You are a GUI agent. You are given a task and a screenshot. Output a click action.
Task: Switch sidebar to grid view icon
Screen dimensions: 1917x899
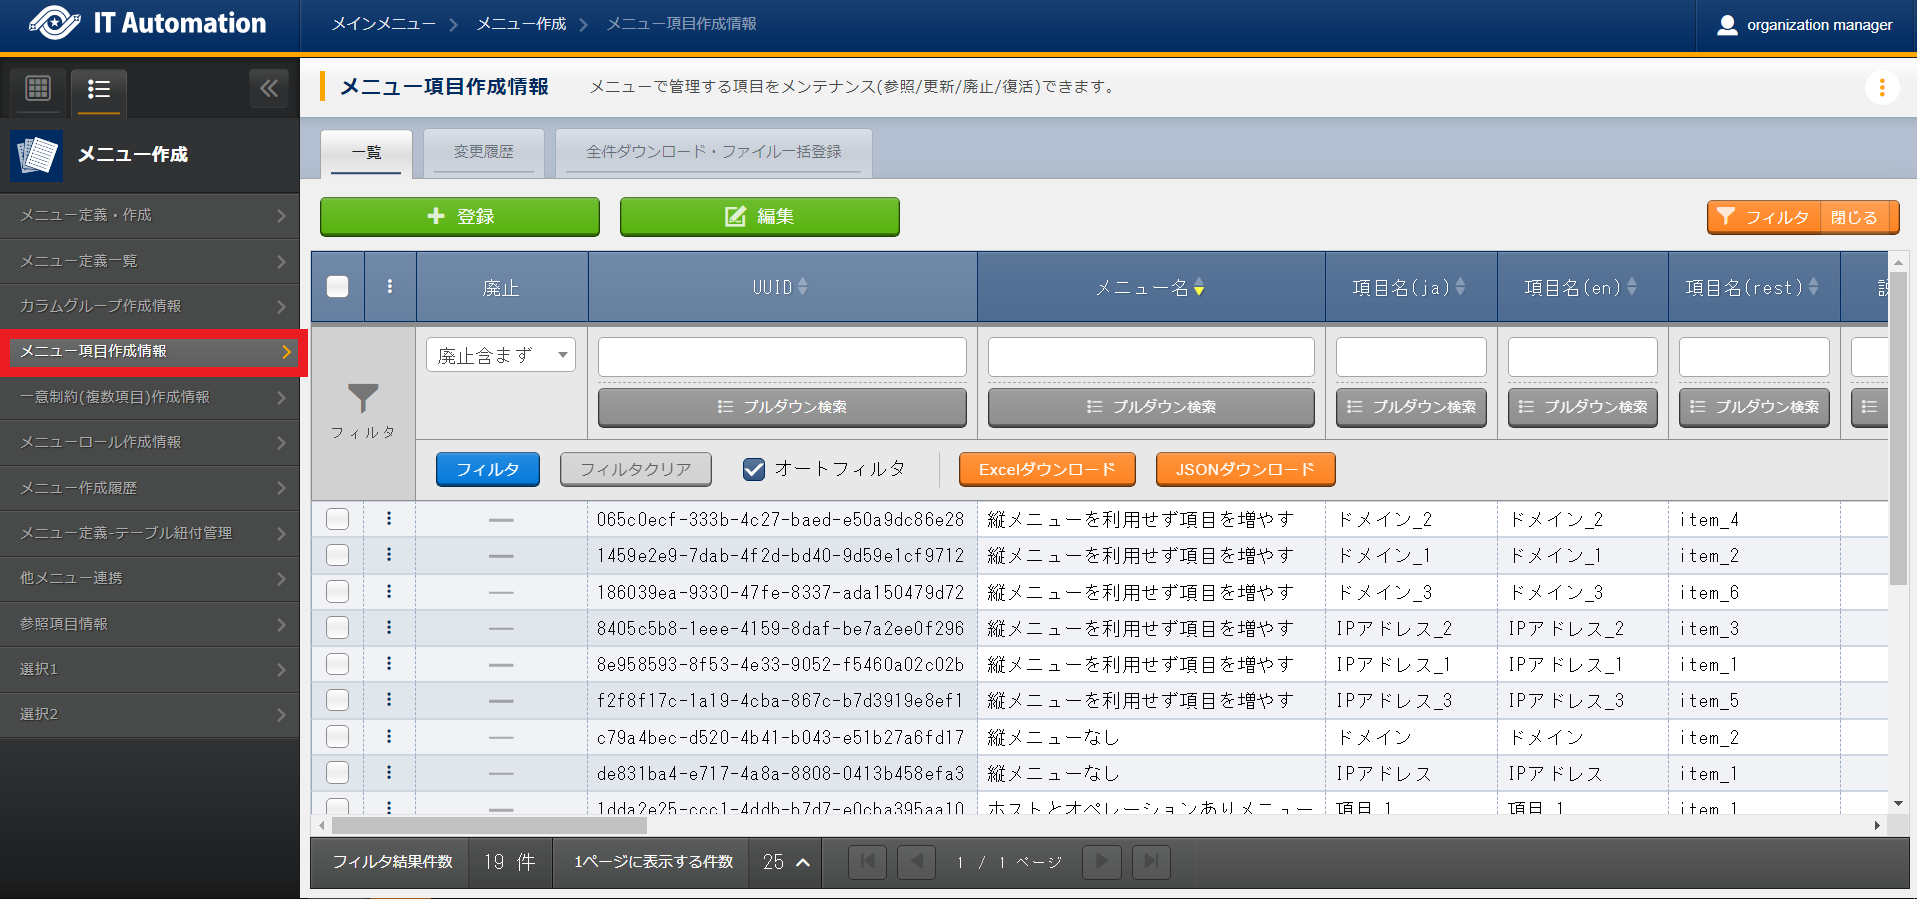point(38,89)
